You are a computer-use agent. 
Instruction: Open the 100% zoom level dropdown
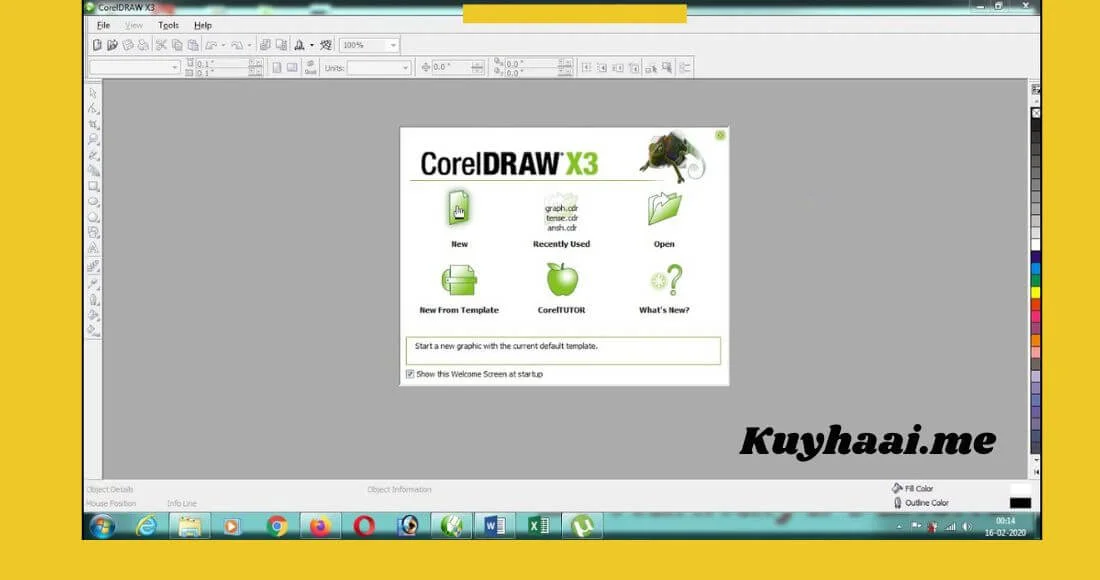393,45
